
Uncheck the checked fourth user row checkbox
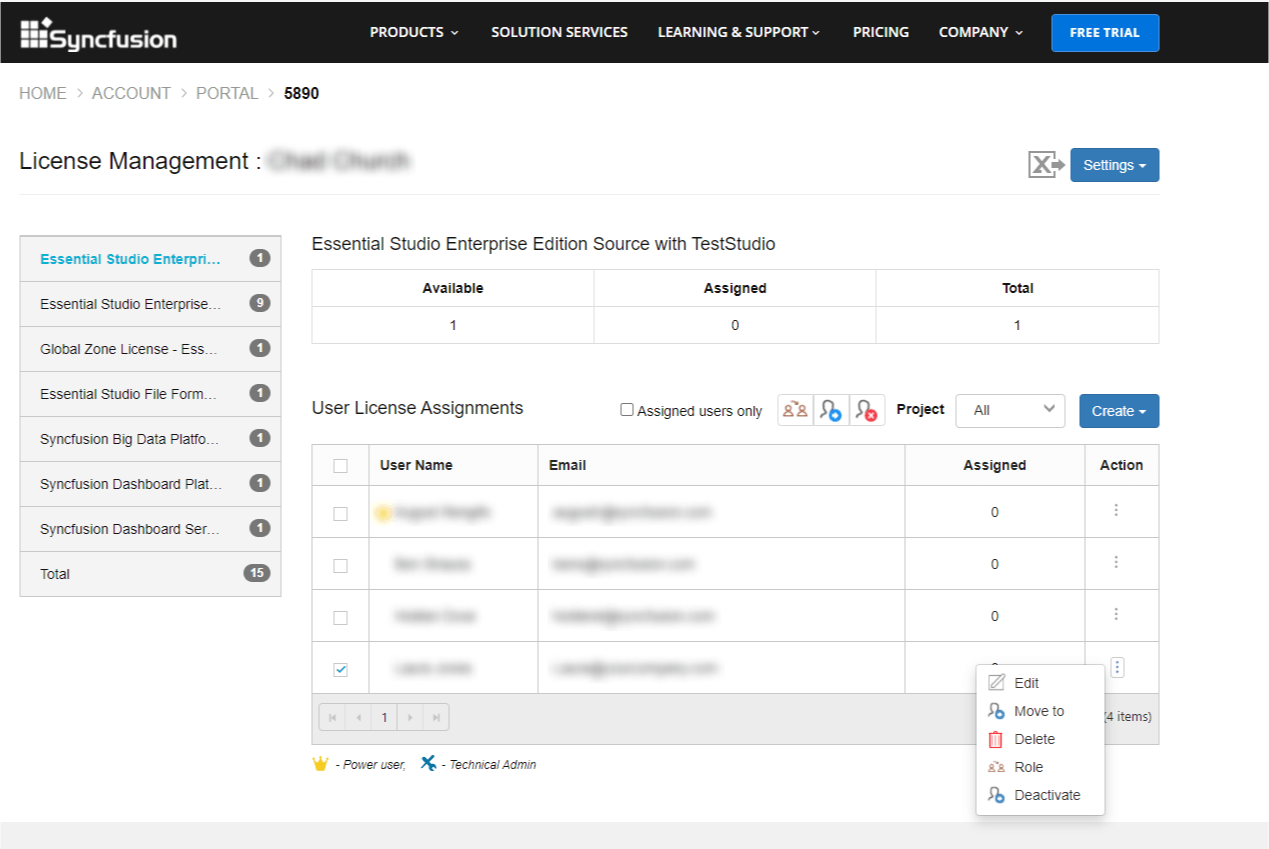340,669
